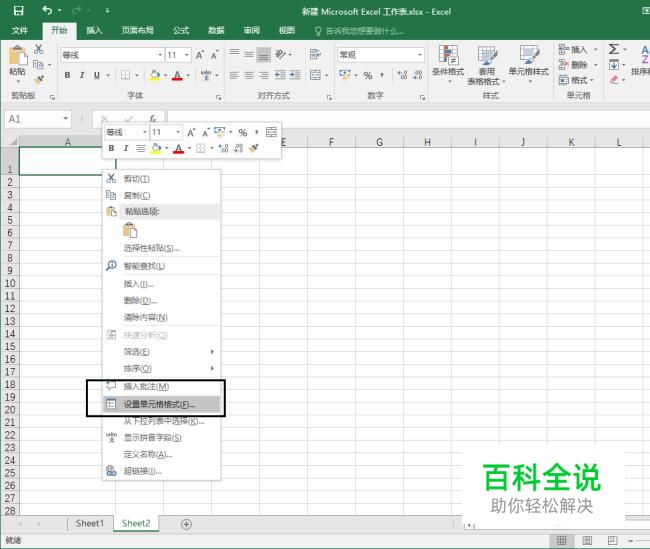Add a new sheet with plus button
Screen dimensions: 650x549
(186, 524)
